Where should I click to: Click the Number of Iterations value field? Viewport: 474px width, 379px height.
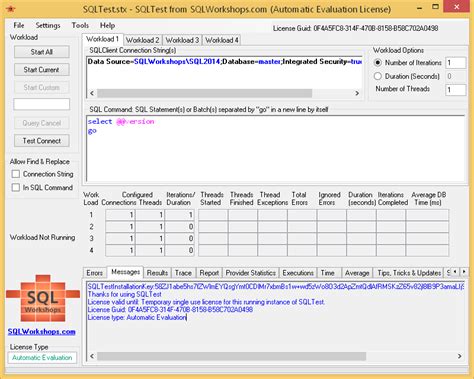pyautogui.click(x=455, y=63)
